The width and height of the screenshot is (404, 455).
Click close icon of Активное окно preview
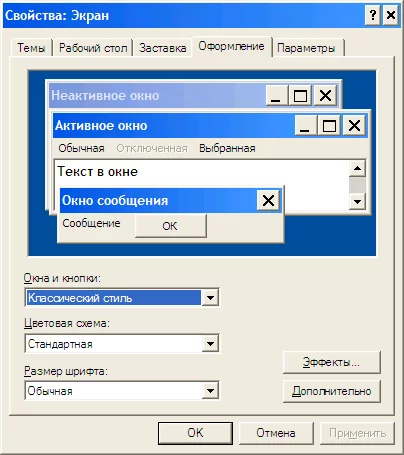354,126
